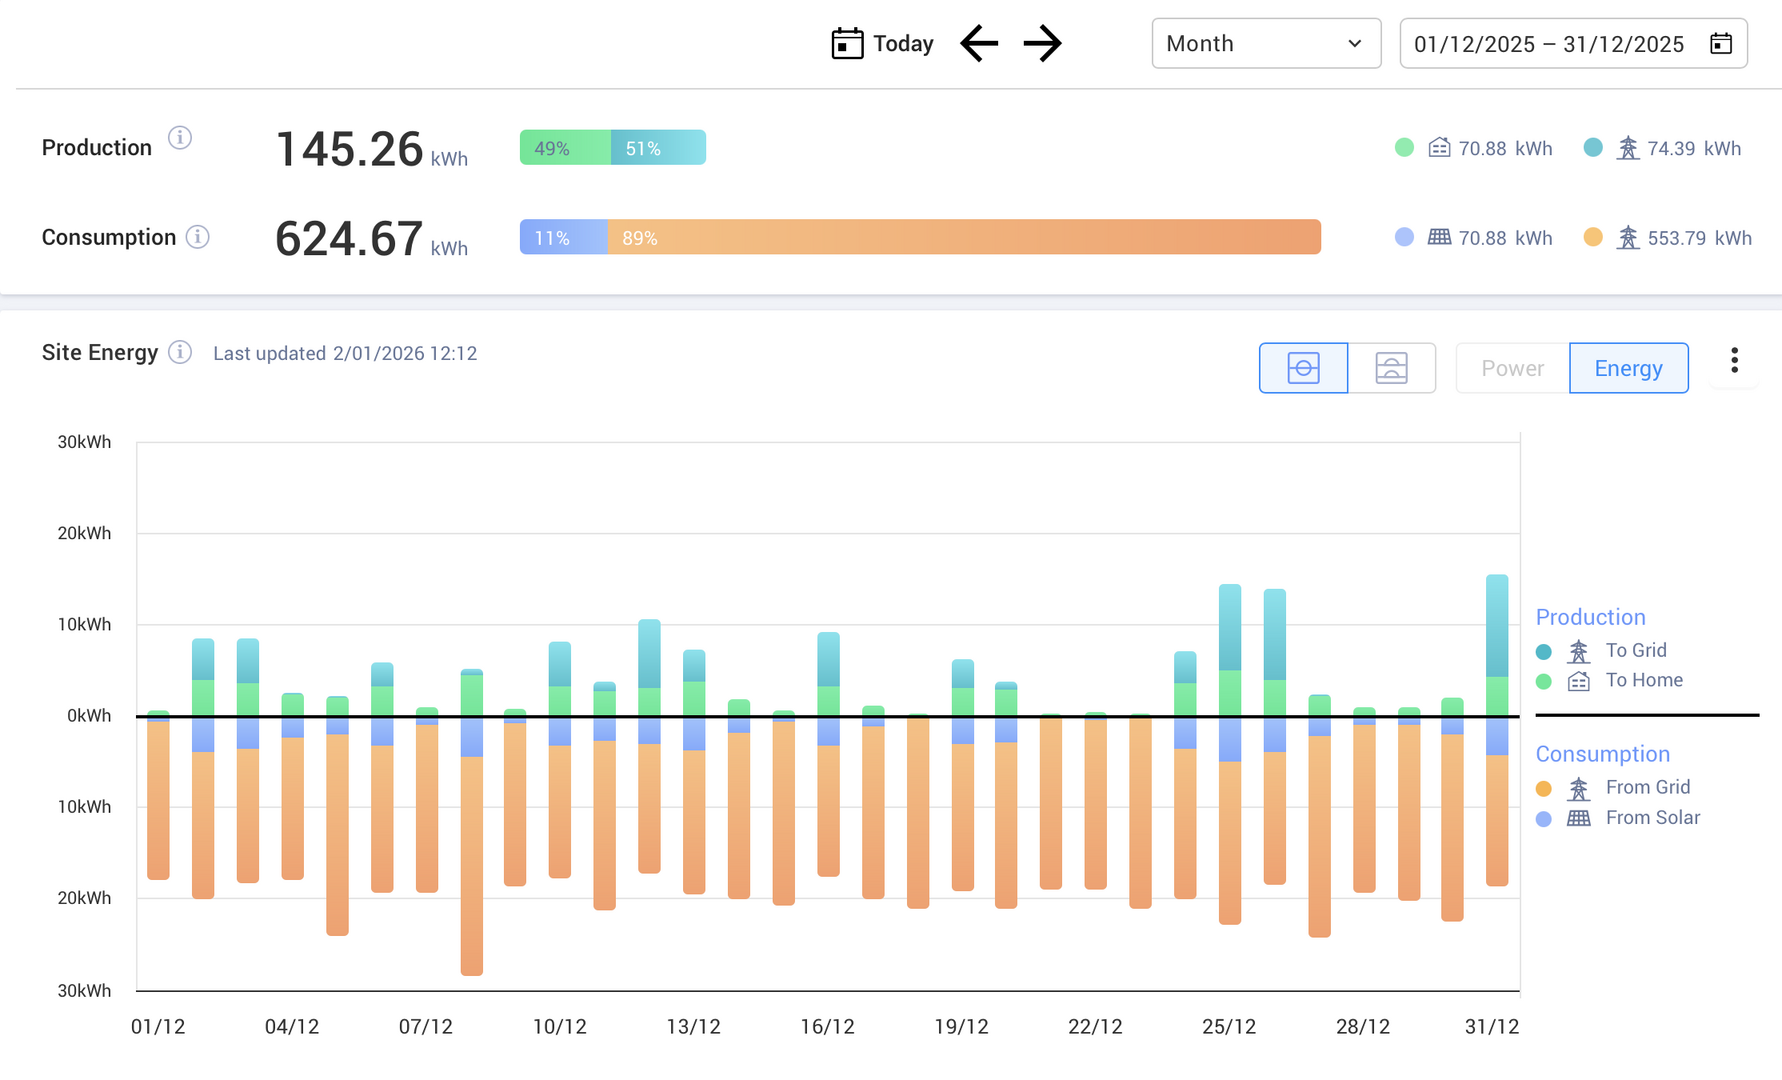The height and width of the screenshot is (1080, 1782).
Task: Click the next period right arrow
Action: pyautogui.click(x=1042, y=44)
